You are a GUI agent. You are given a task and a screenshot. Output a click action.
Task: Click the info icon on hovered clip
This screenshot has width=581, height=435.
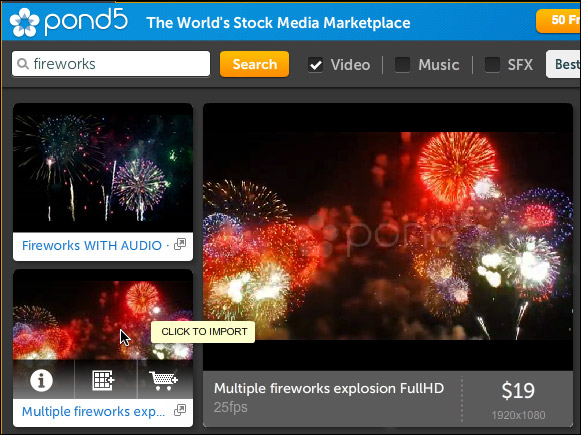click(42, 380)
